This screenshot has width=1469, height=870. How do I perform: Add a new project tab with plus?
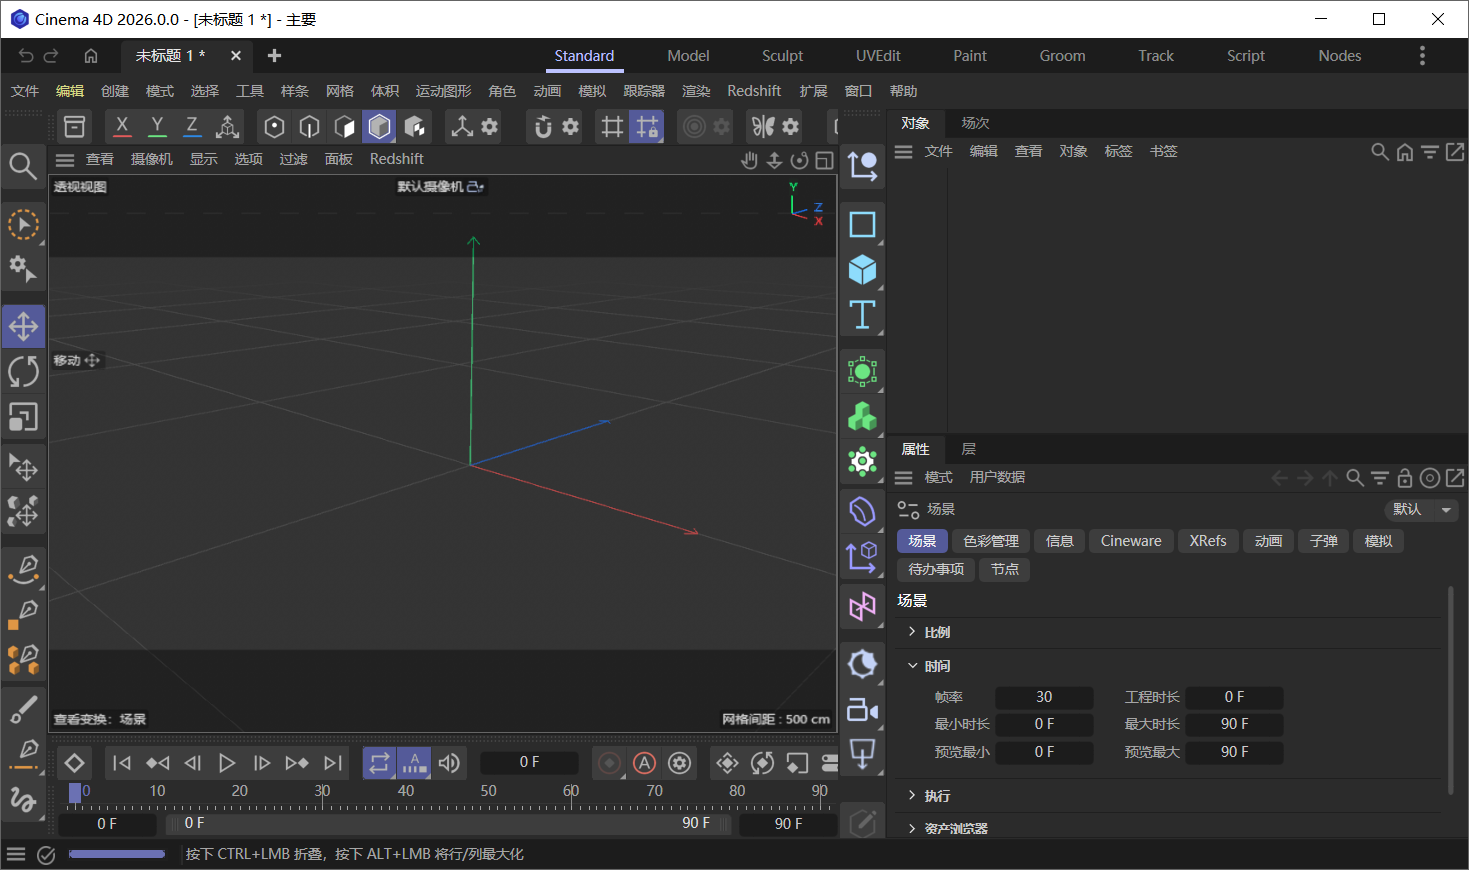pos(275,56)
